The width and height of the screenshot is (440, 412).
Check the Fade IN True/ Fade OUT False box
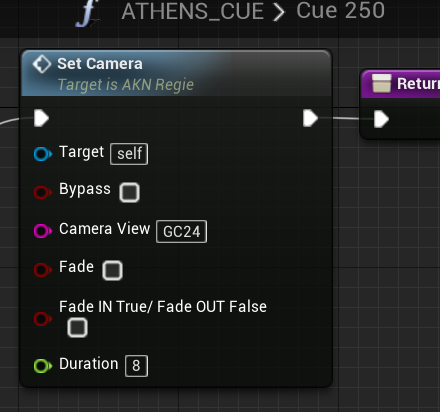click(x=77, y=327)
